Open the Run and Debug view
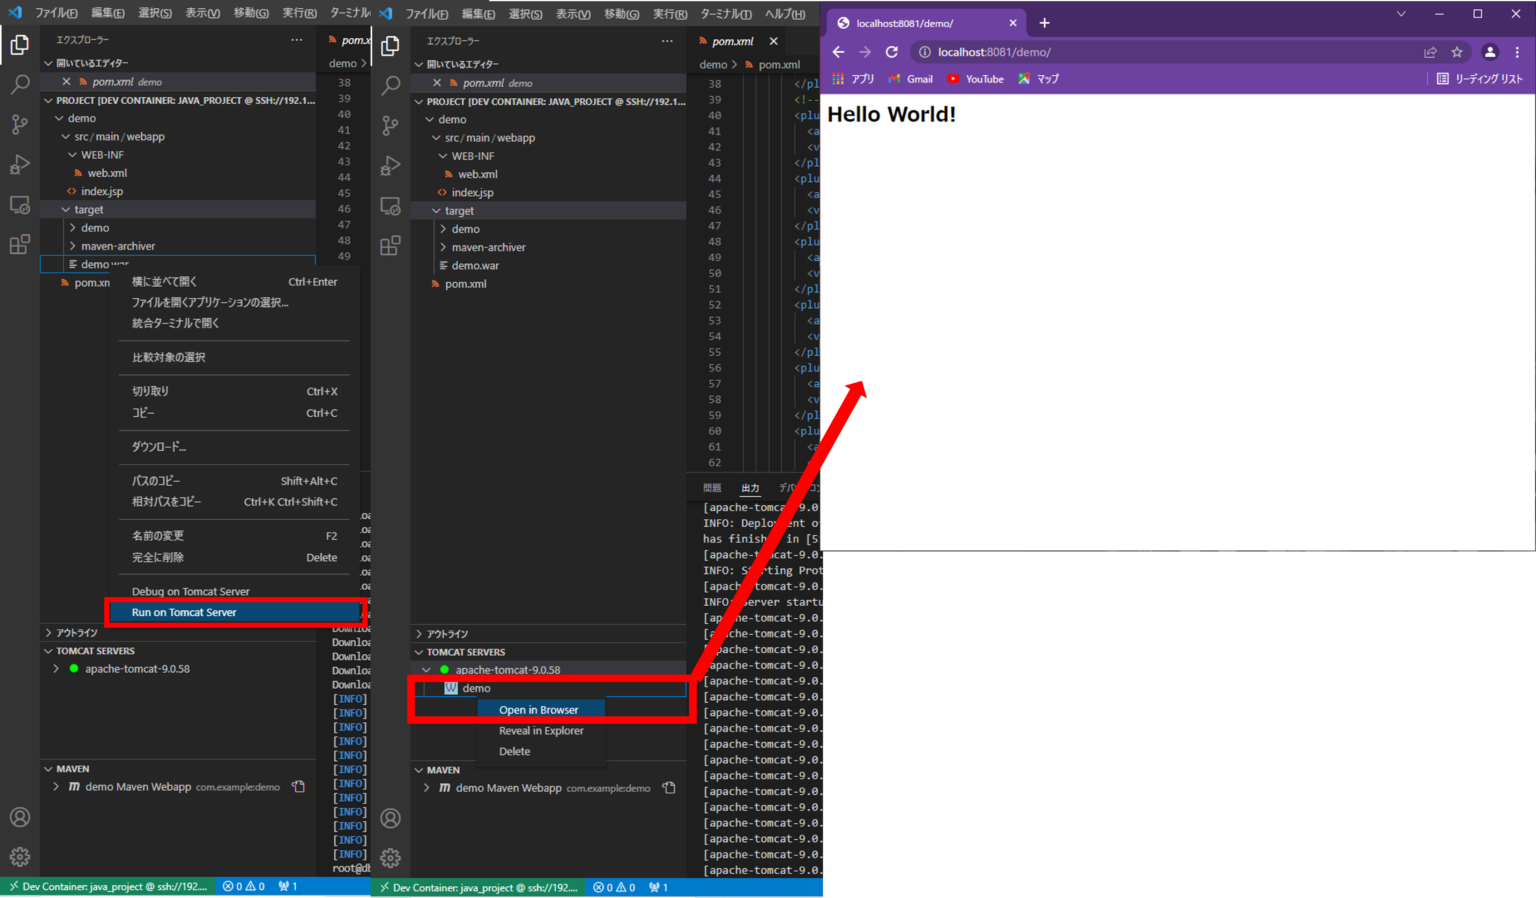The height and width of the screenshot is (898, 1536). point(19,164)
